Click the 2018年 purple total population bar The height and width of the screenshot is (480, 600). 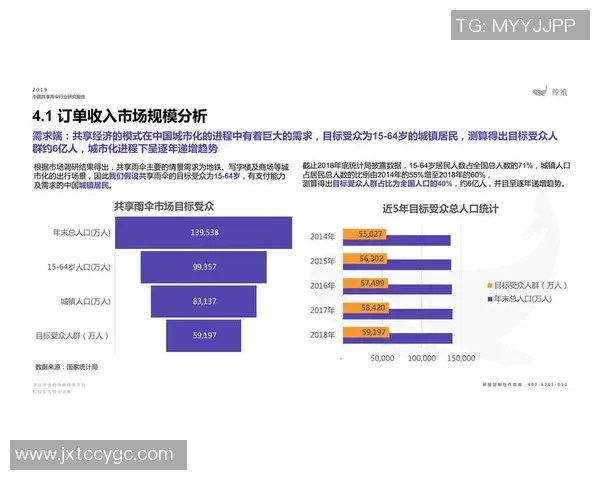tap(398, 340)
